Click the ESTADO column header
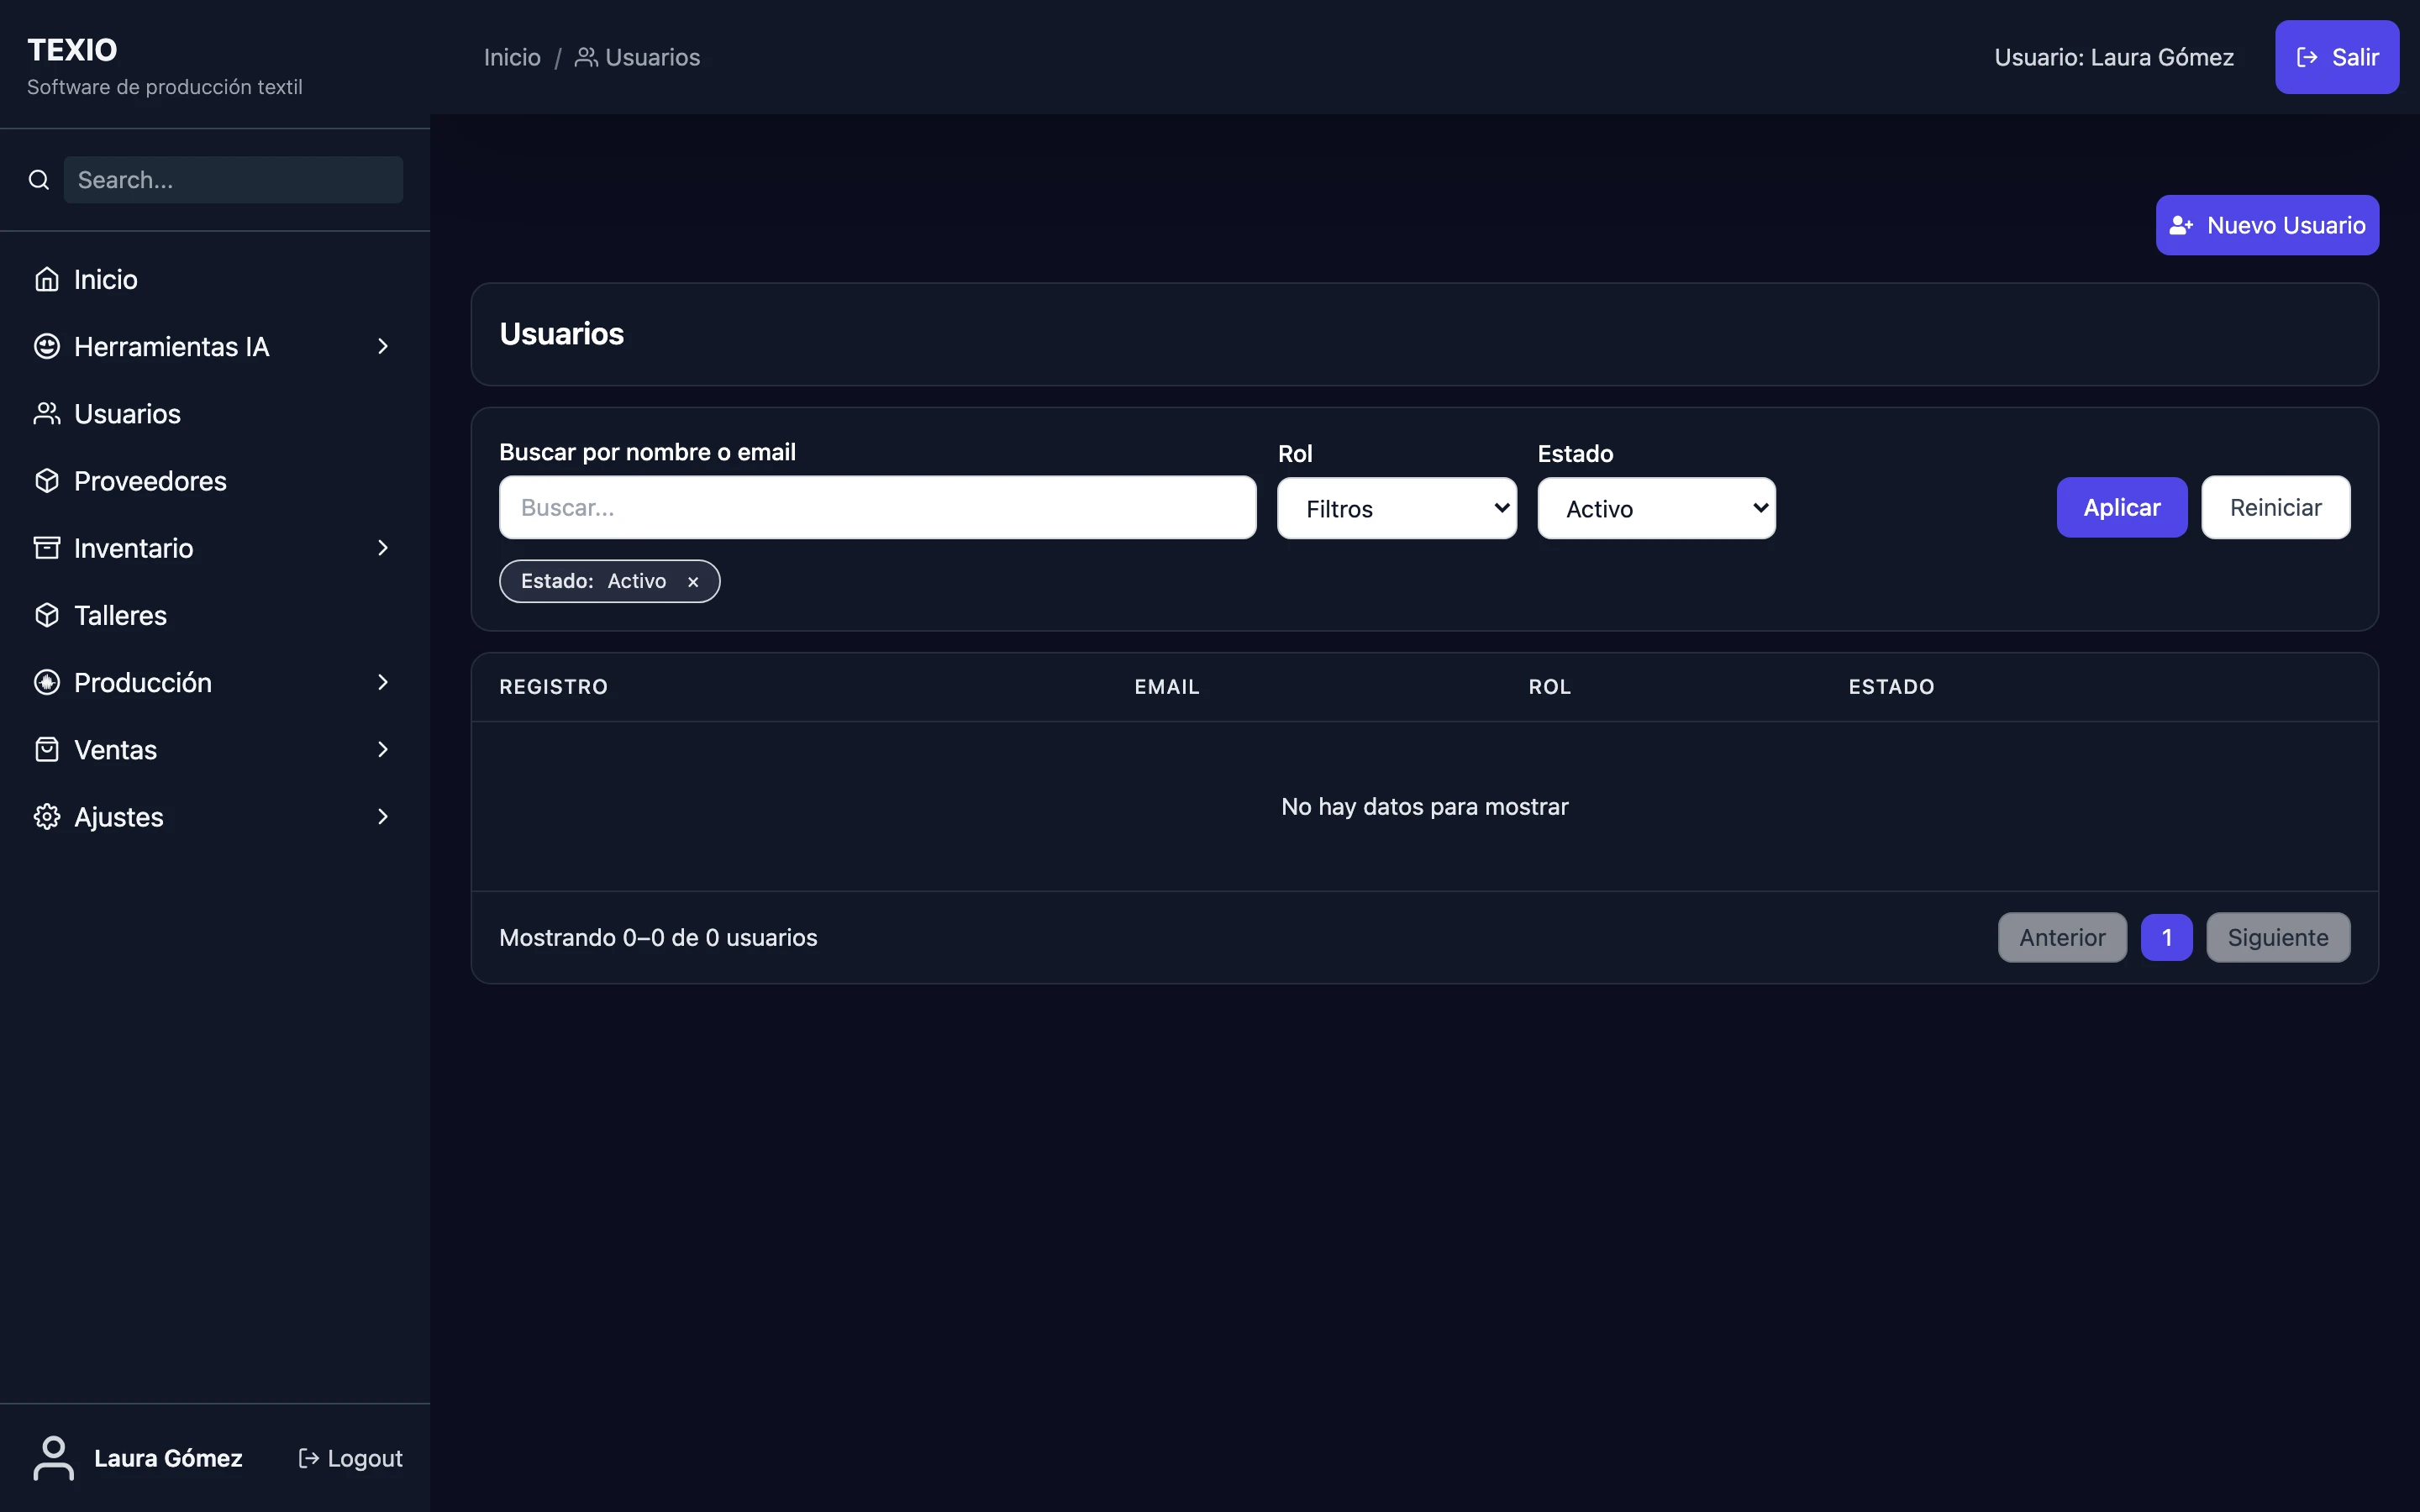 point(1891,687)
